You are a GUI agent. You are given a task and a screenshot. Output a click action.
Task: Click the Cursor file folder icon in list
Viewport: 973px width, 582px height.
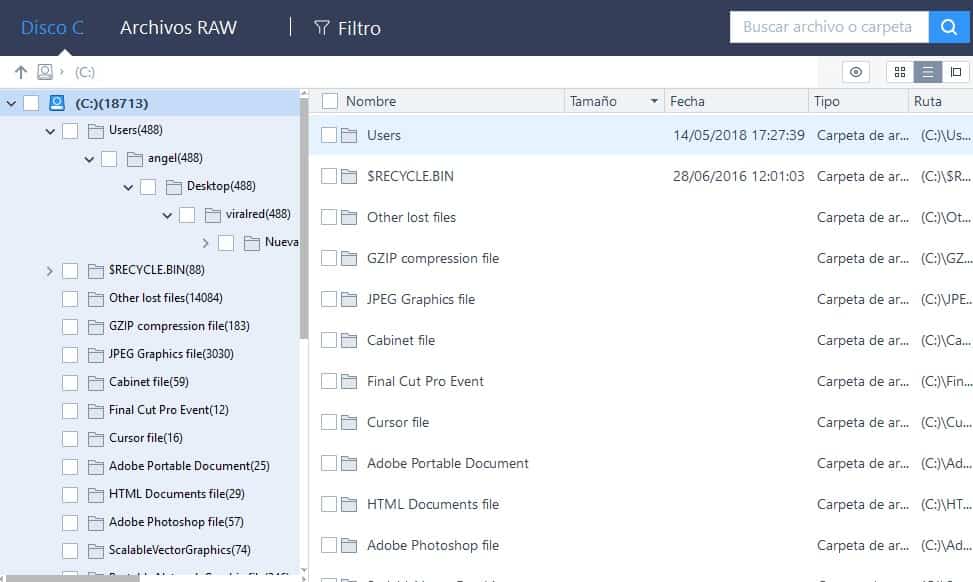(349, 422)
